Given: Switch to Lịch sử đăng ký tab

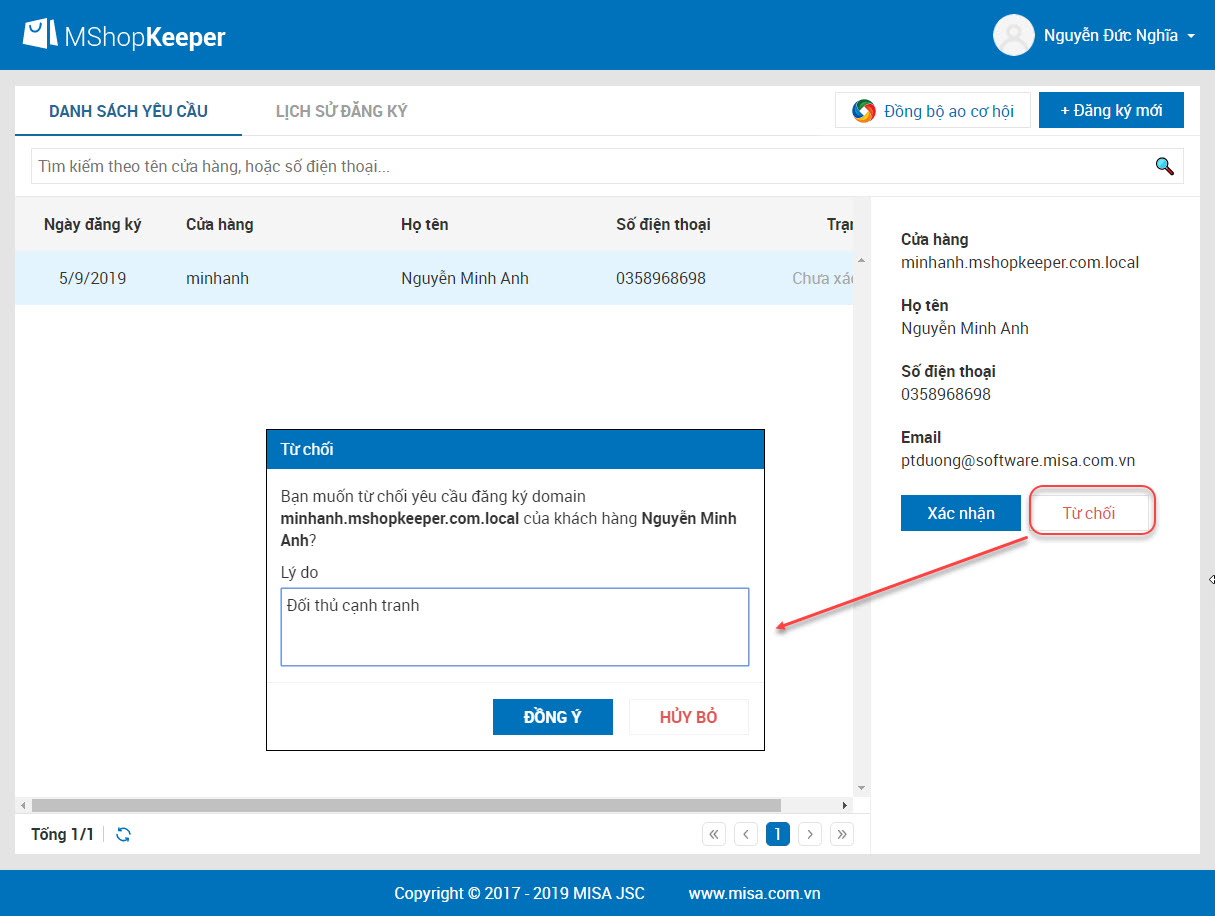Looking at the screenshot, I should [x=342, y=111].
